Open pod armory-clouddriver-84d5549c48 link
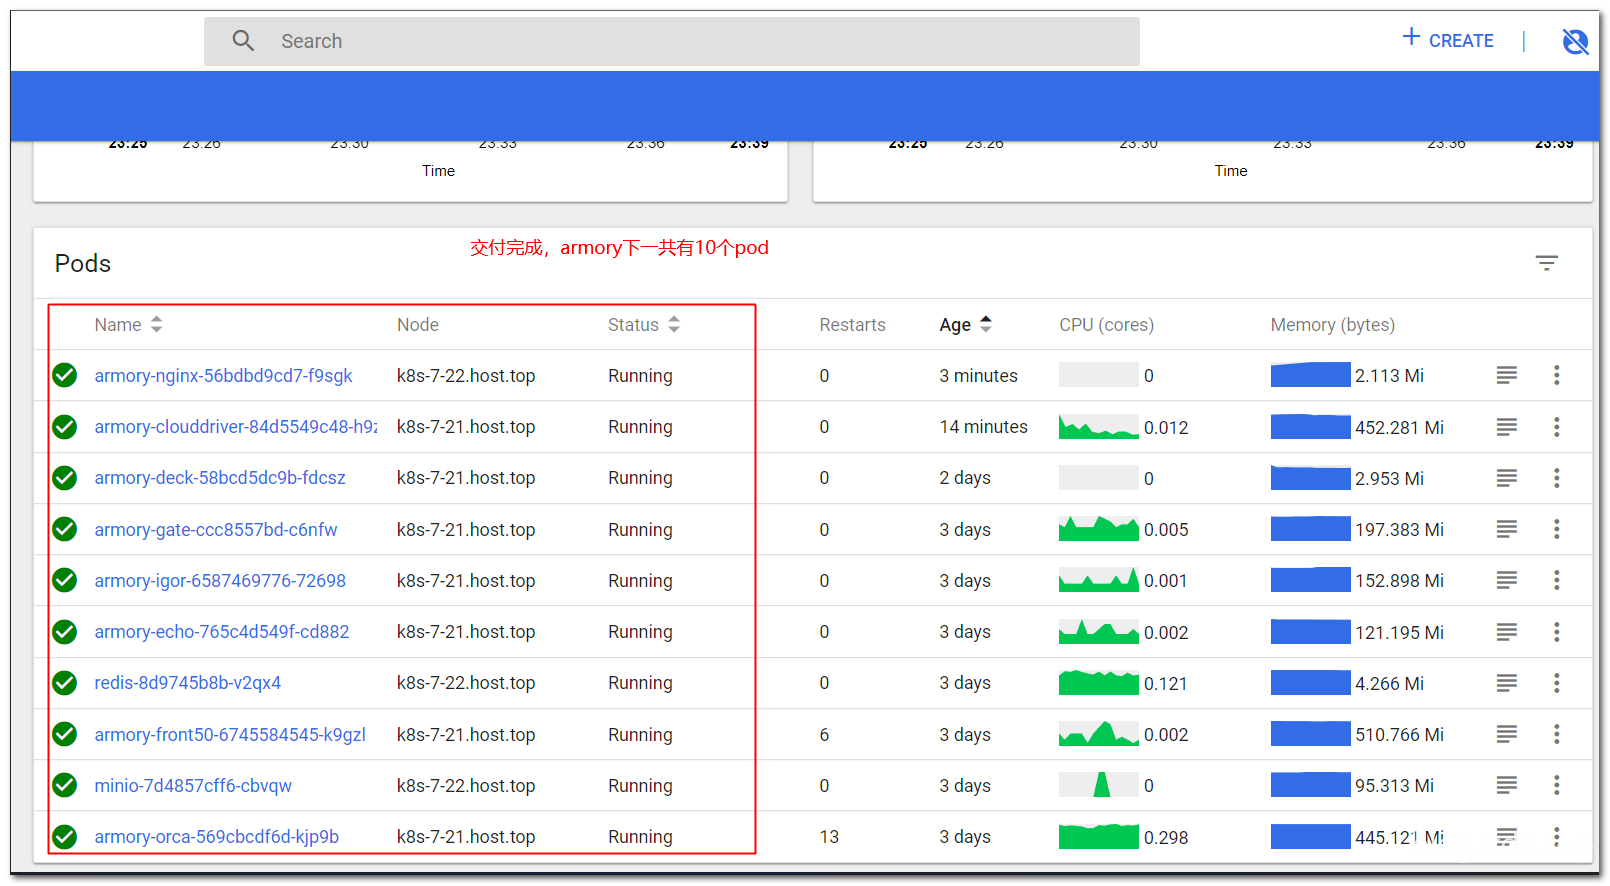Image resolution: width=1610 pixels, height=886 pixels. [236, 427]
